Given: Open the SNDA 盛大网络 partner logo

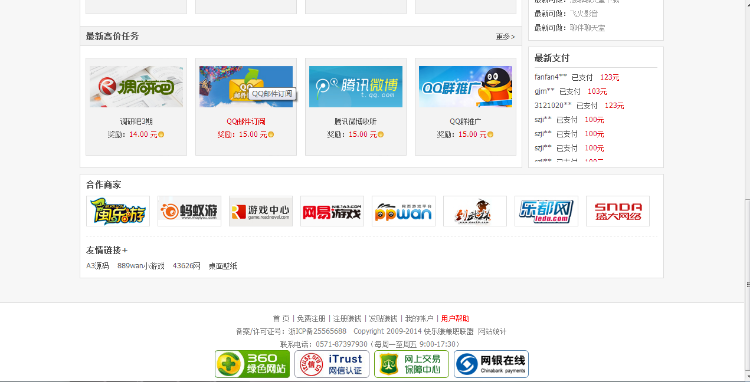Looking at the screenshot, I should click(618, 211).
